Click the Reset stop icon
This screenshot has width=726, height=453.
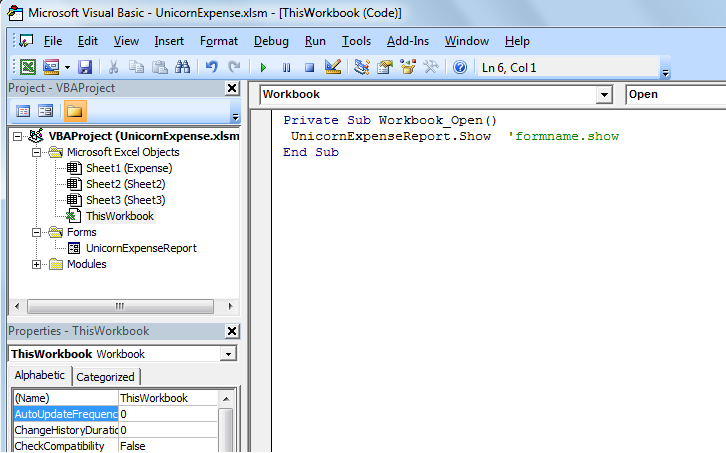tap(309, 68)
